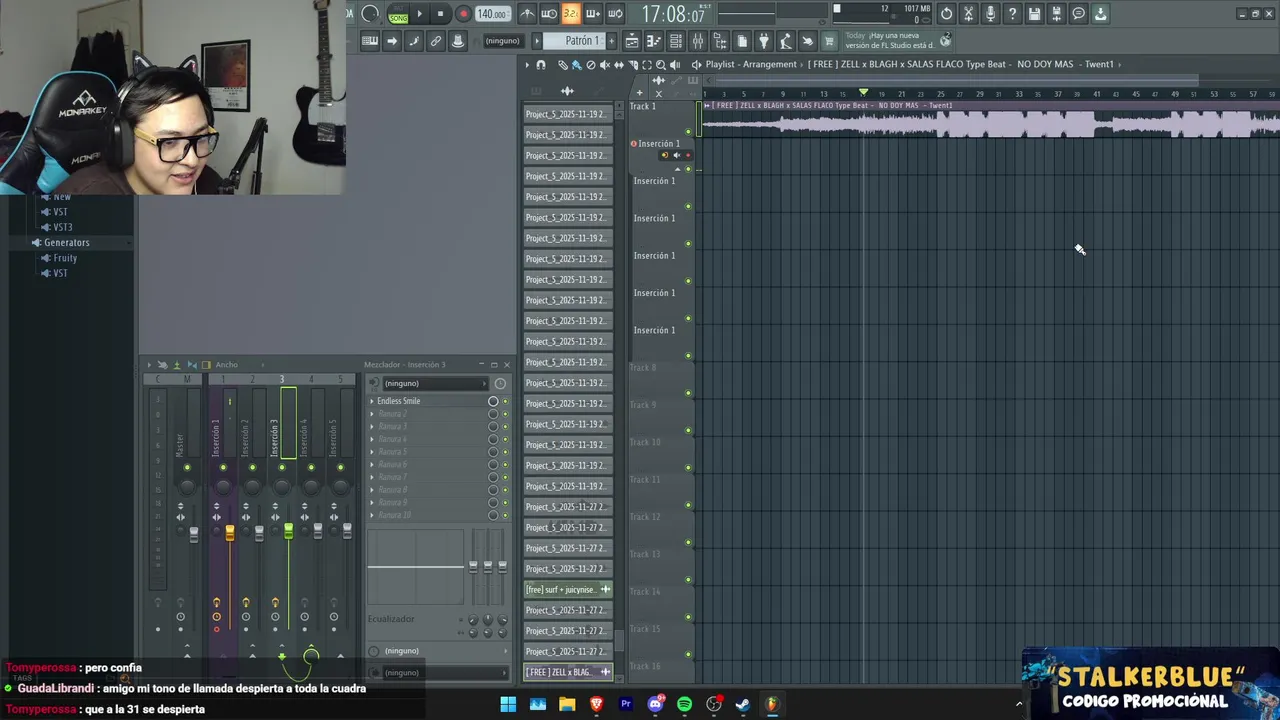Select the playlist mute tool

click(x=605, y=64)
